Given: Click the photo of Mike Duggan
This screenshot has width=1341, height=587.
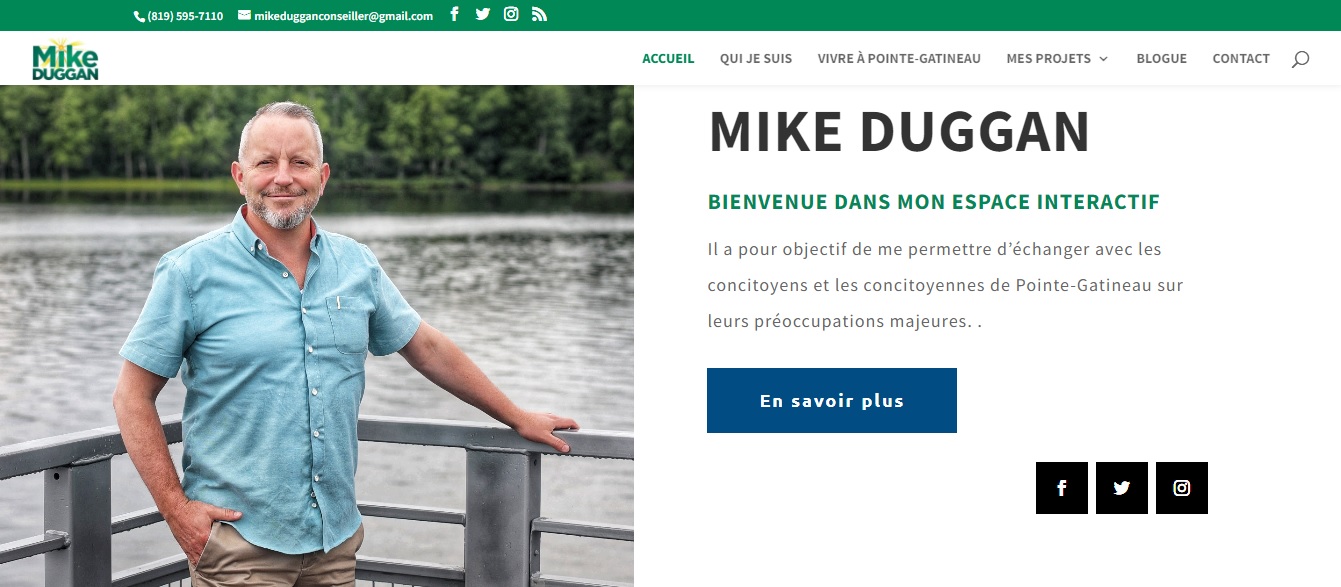Looking at the screenshot, I should [x=317, y=336].
